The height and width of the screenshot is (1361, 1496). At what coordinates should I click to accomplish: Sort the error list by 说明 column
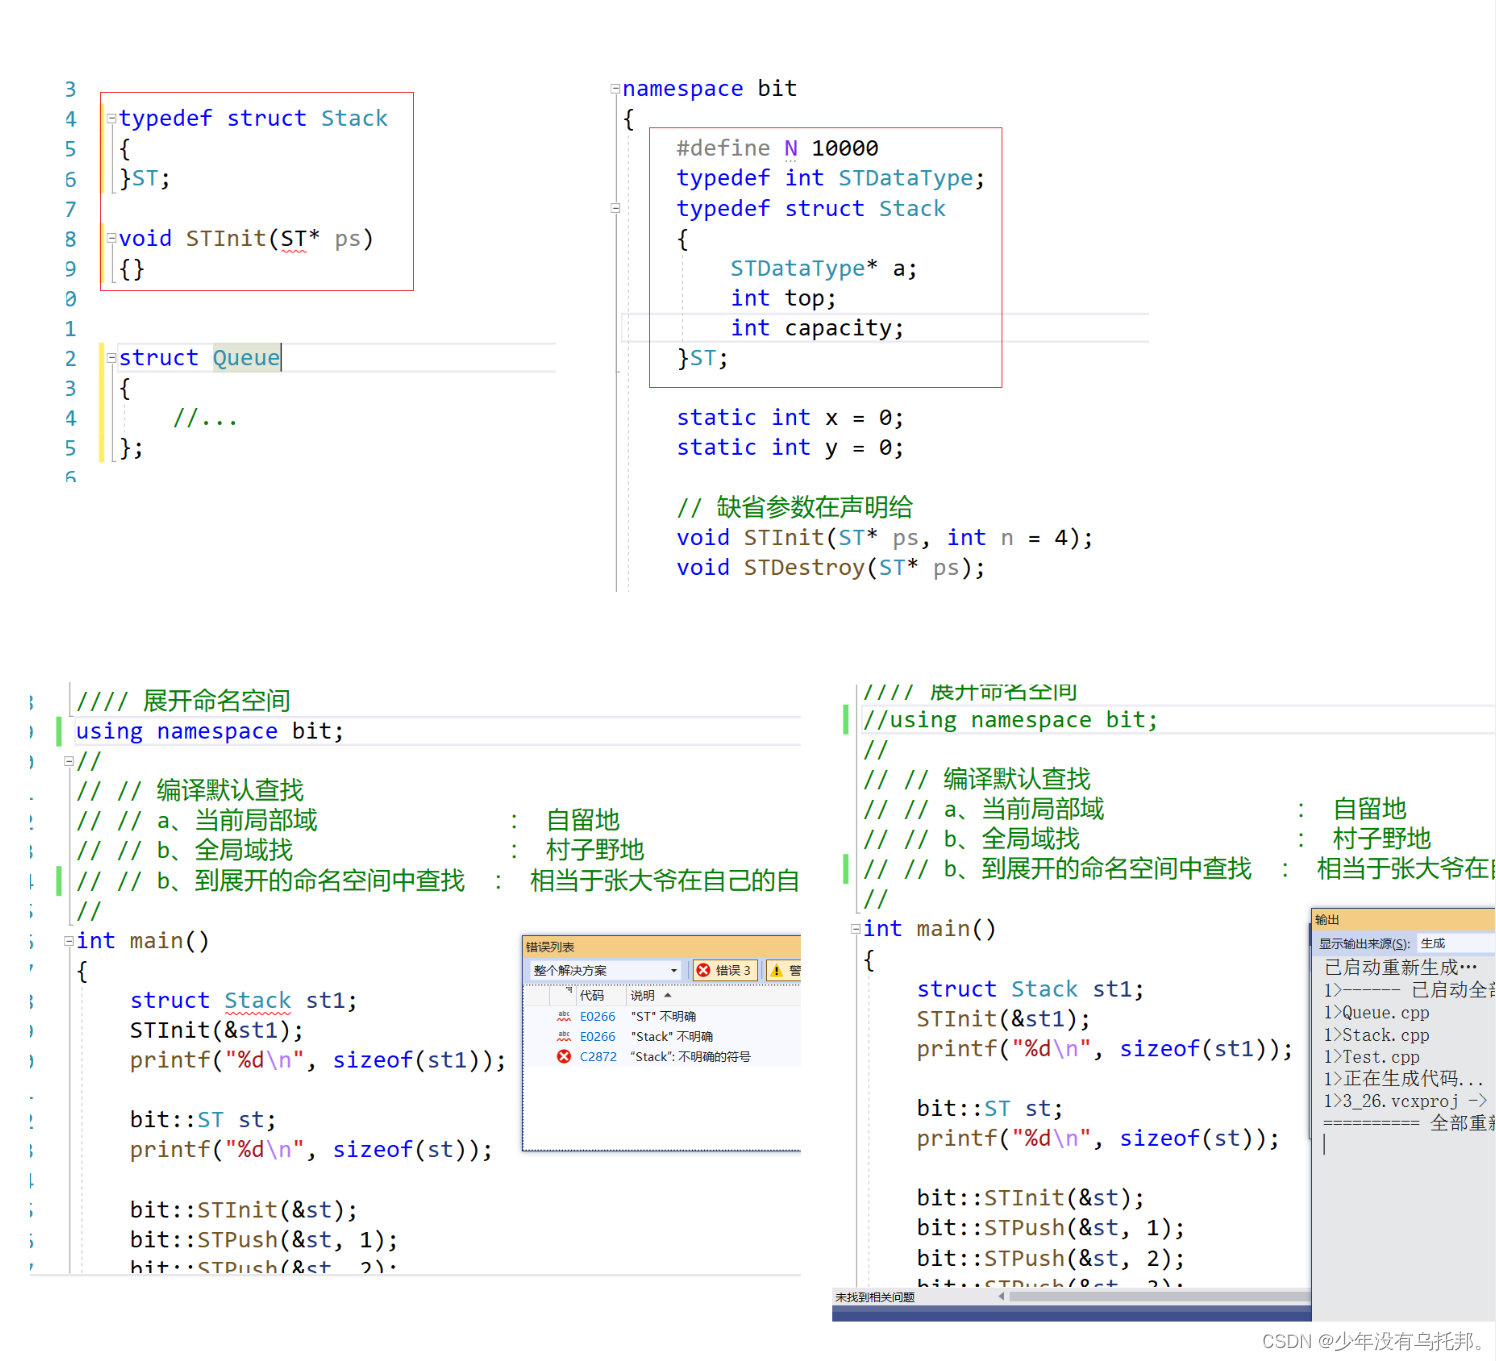(642, 995)
